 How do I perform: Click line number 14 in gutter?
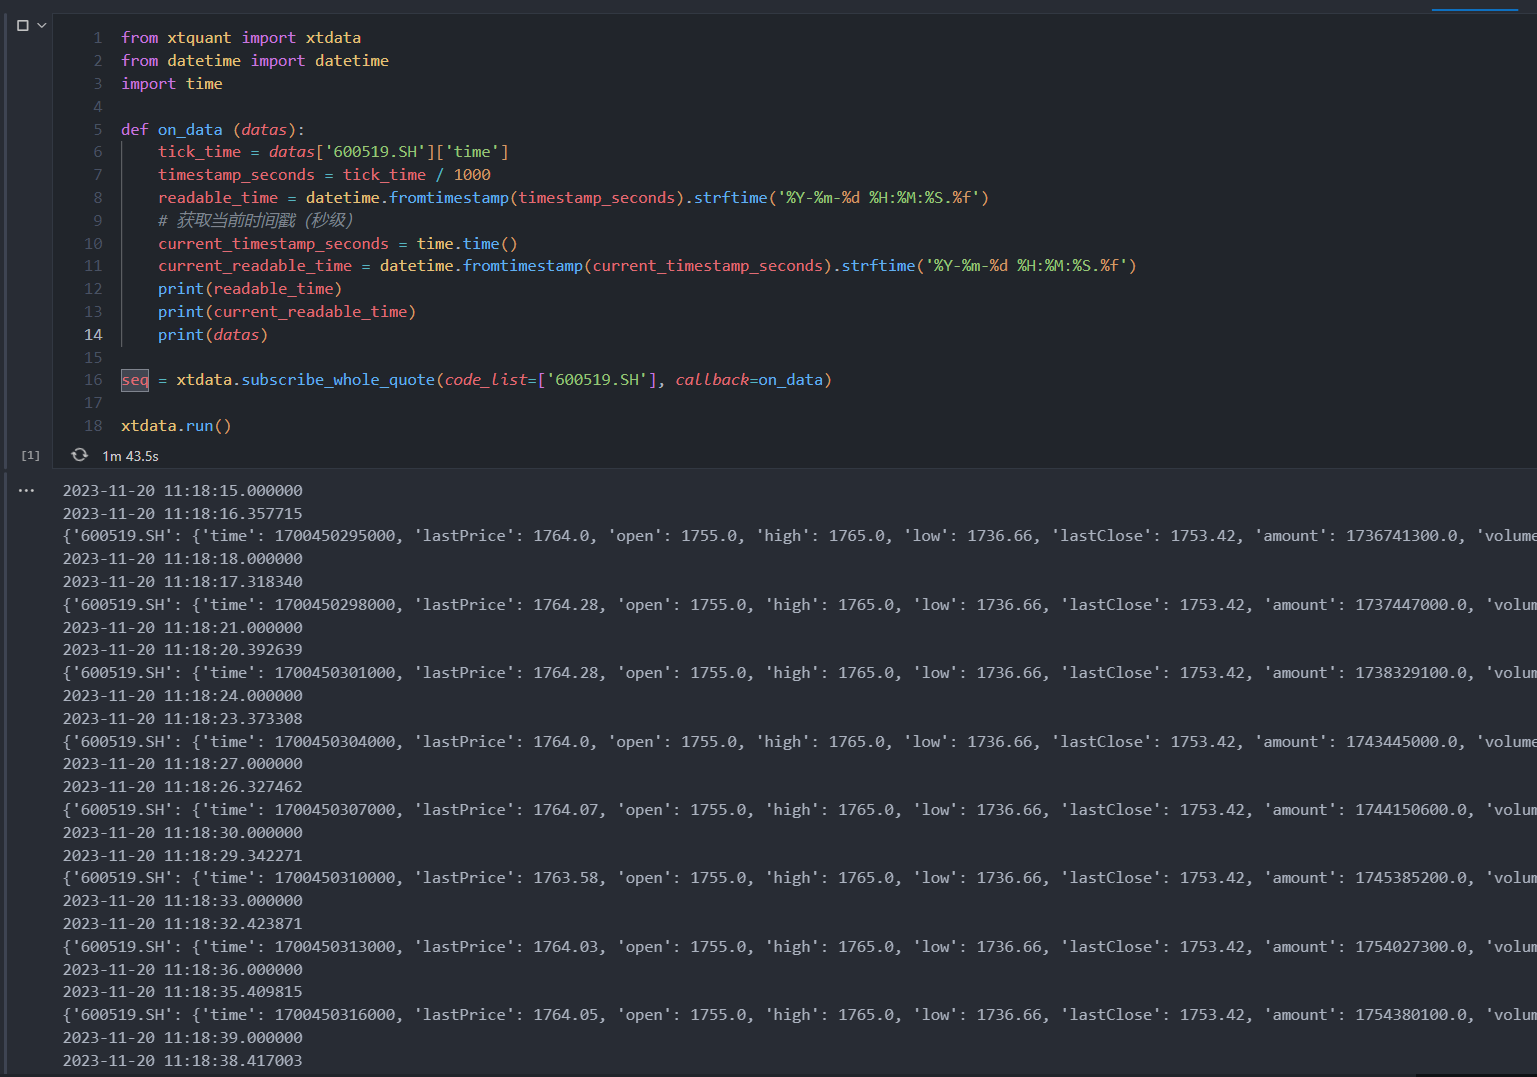[93, 335]
